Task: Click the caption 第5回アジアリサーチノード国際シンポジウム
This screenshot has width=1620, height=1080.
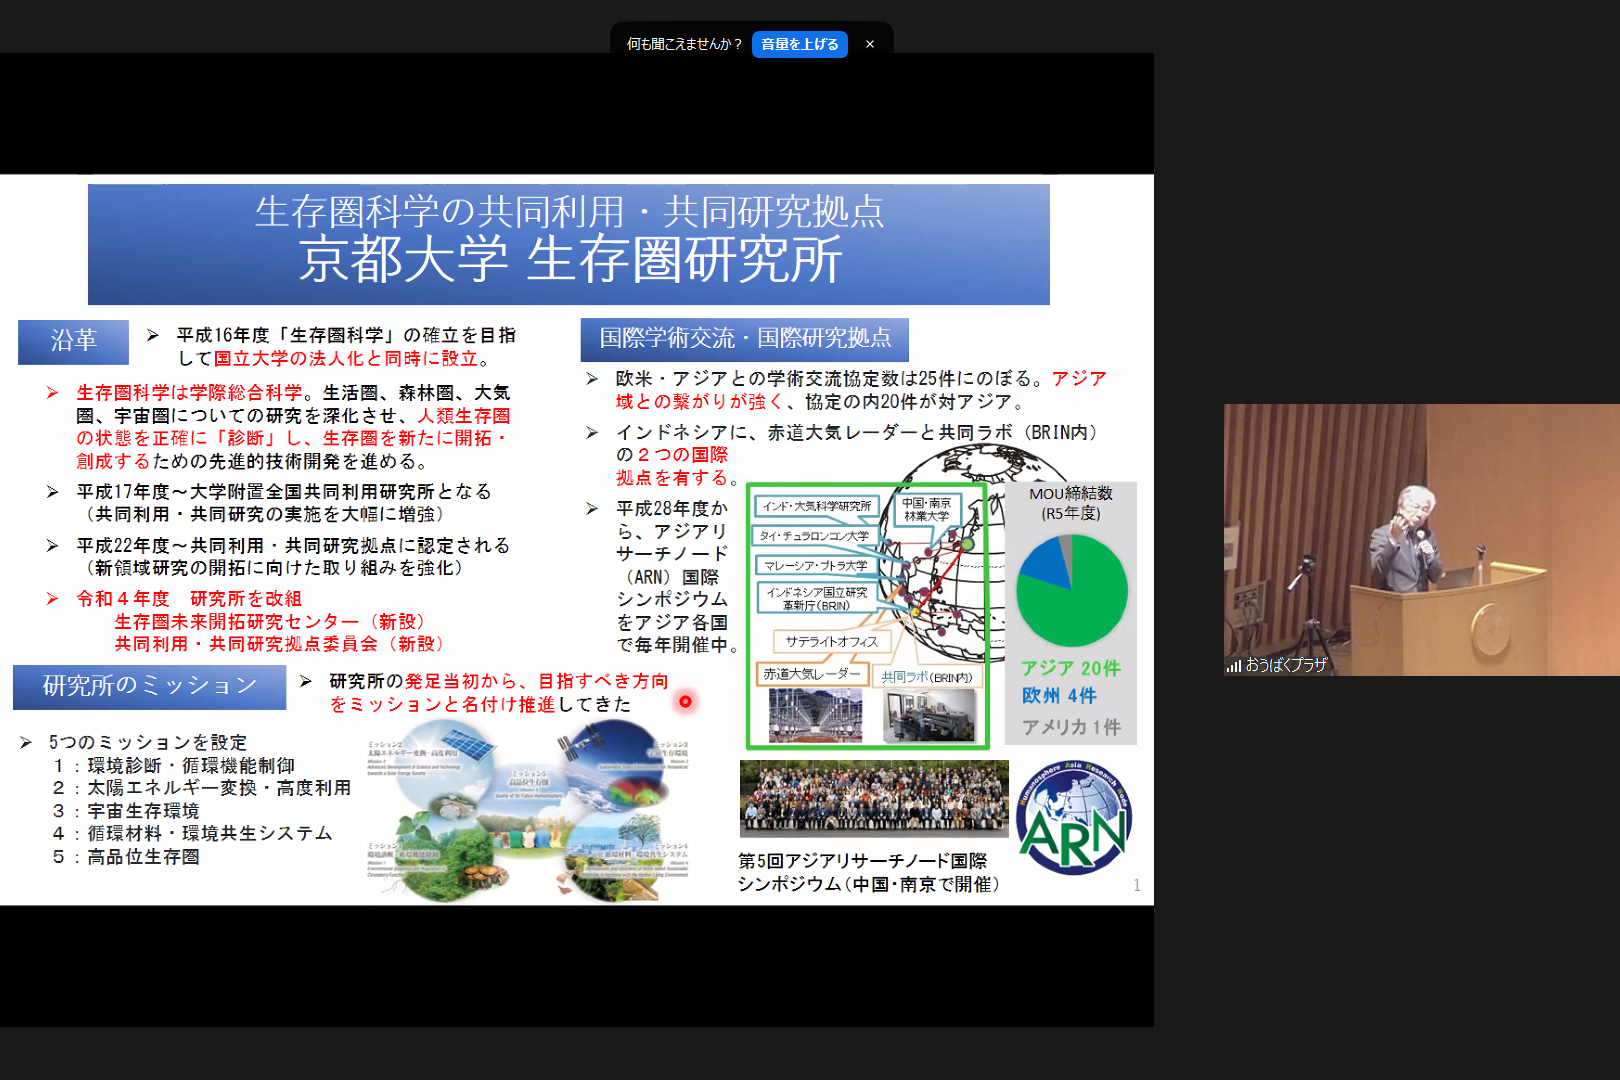Action: [868, 872]
